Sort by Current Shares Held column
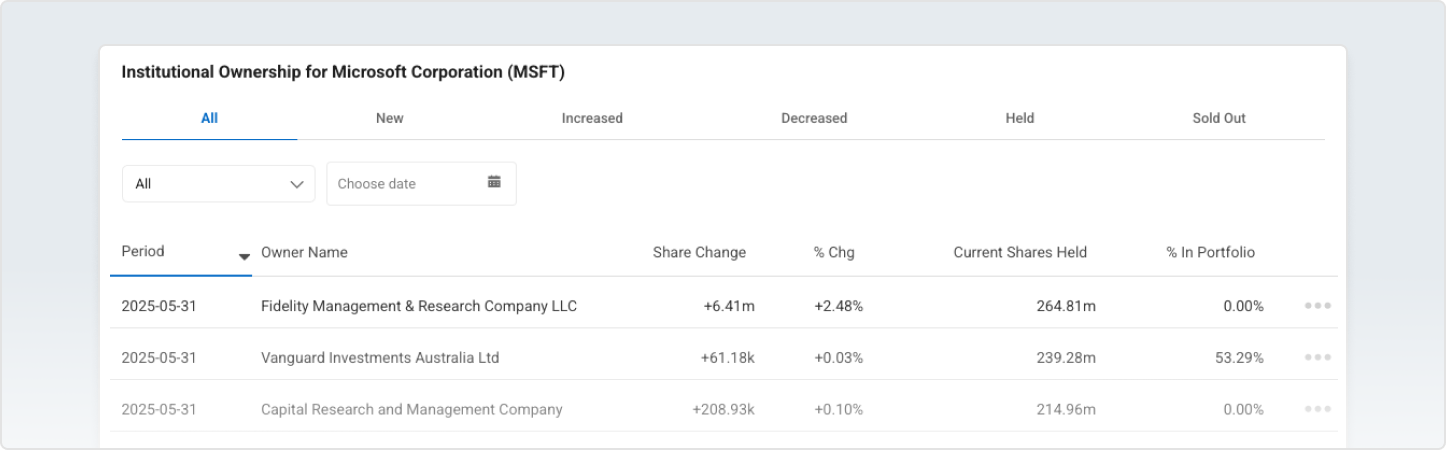 coord(1019,252)
